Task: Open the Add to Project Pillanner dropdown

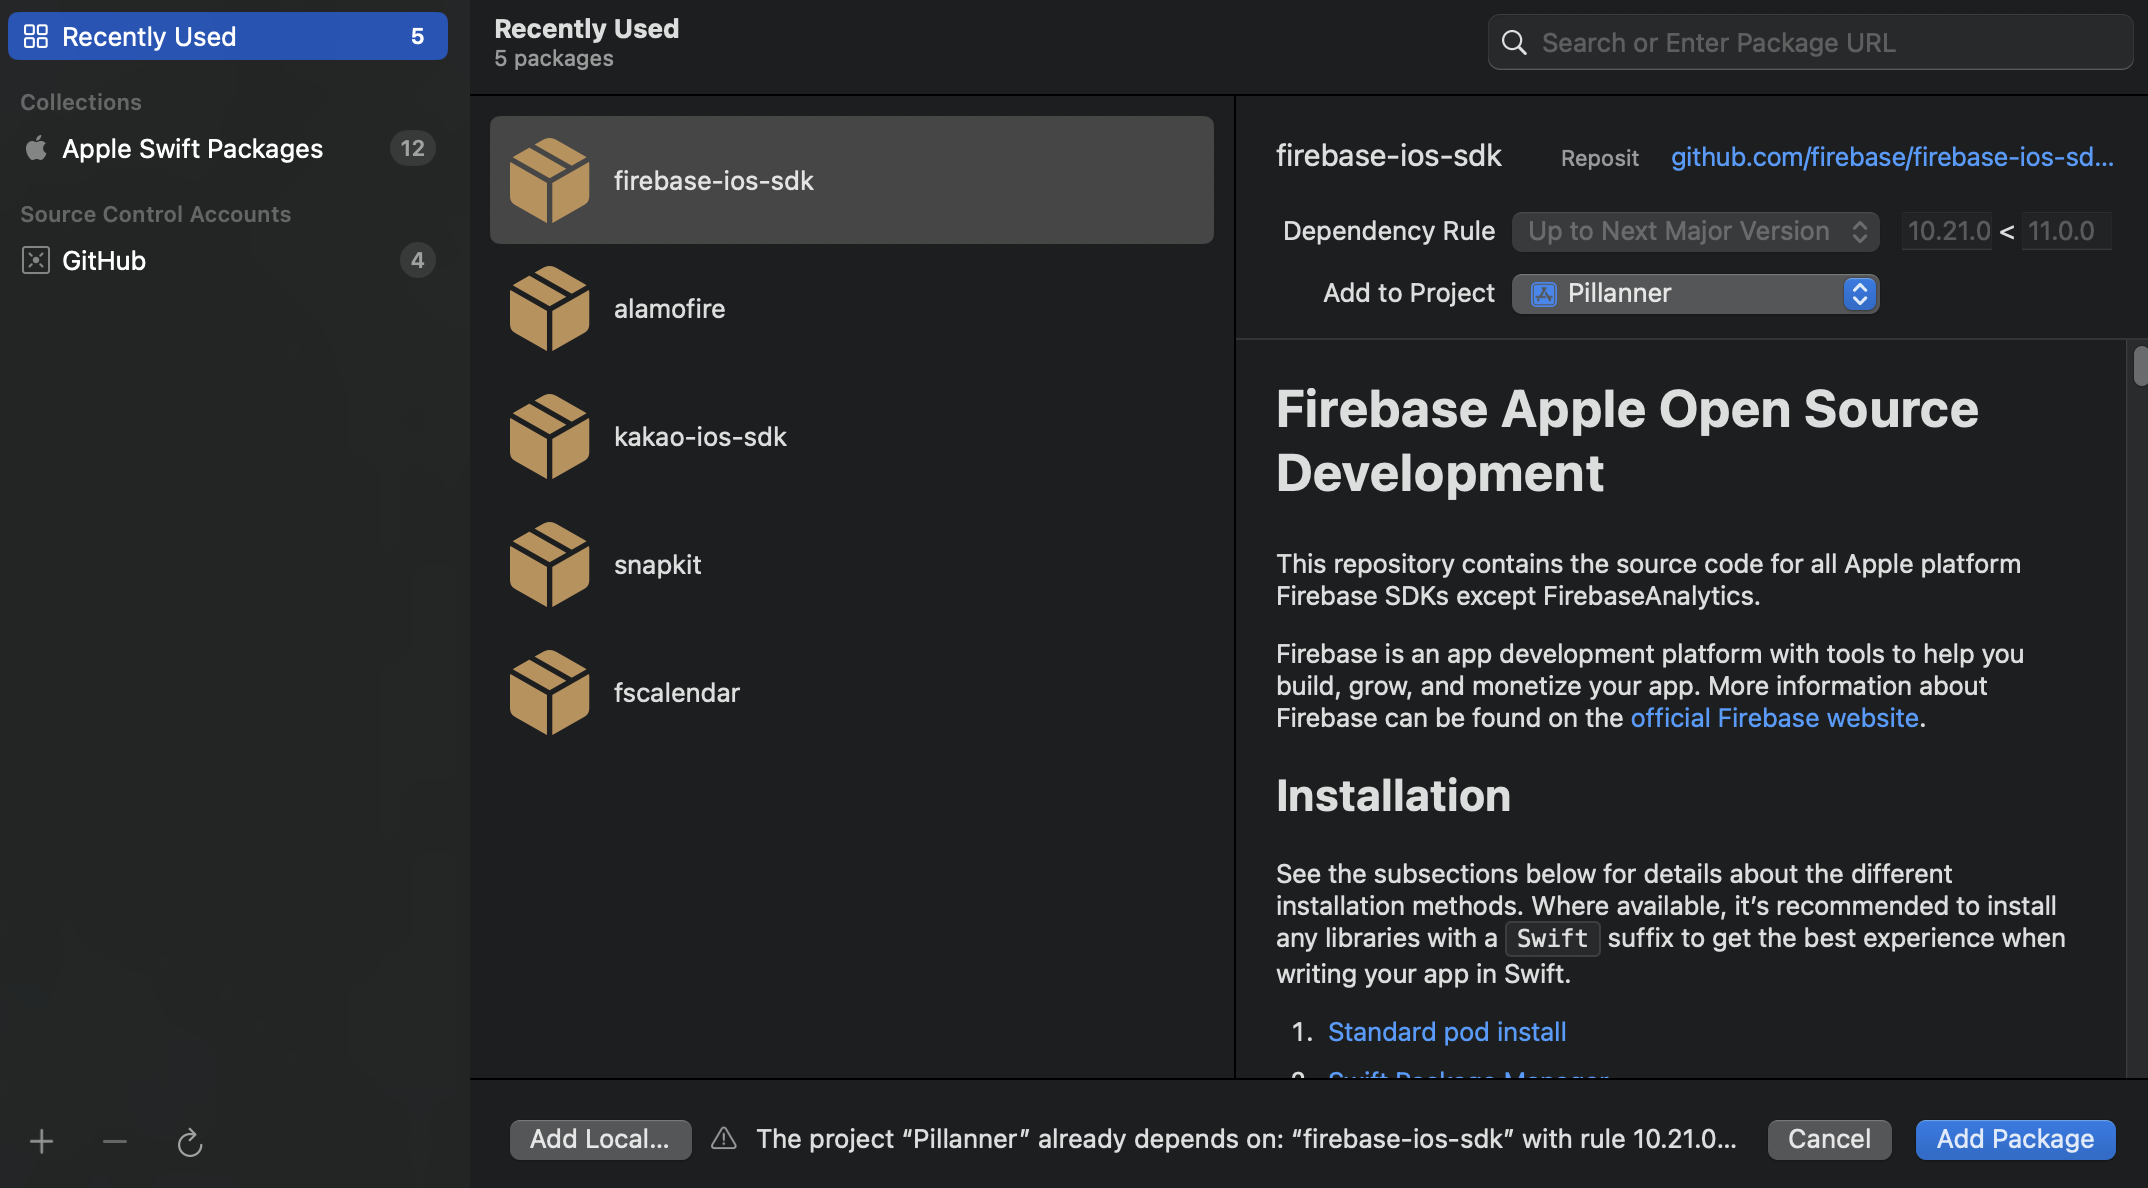Action: 1695,293
